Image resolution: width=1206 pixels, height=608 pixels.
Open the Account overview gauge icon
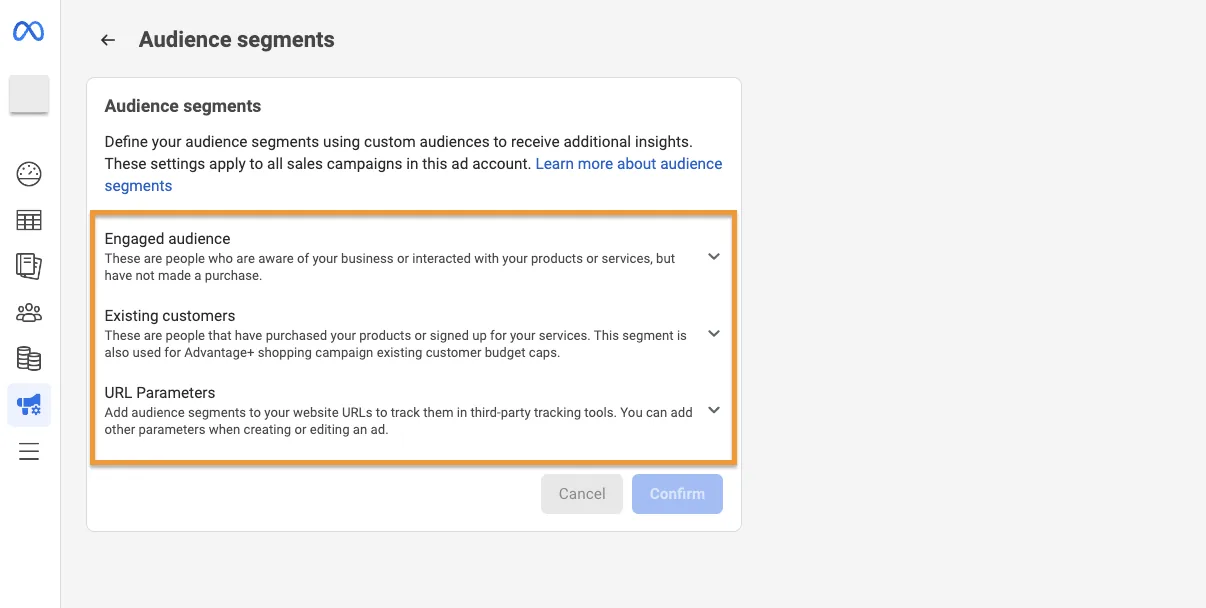click(x=29, y=174)
